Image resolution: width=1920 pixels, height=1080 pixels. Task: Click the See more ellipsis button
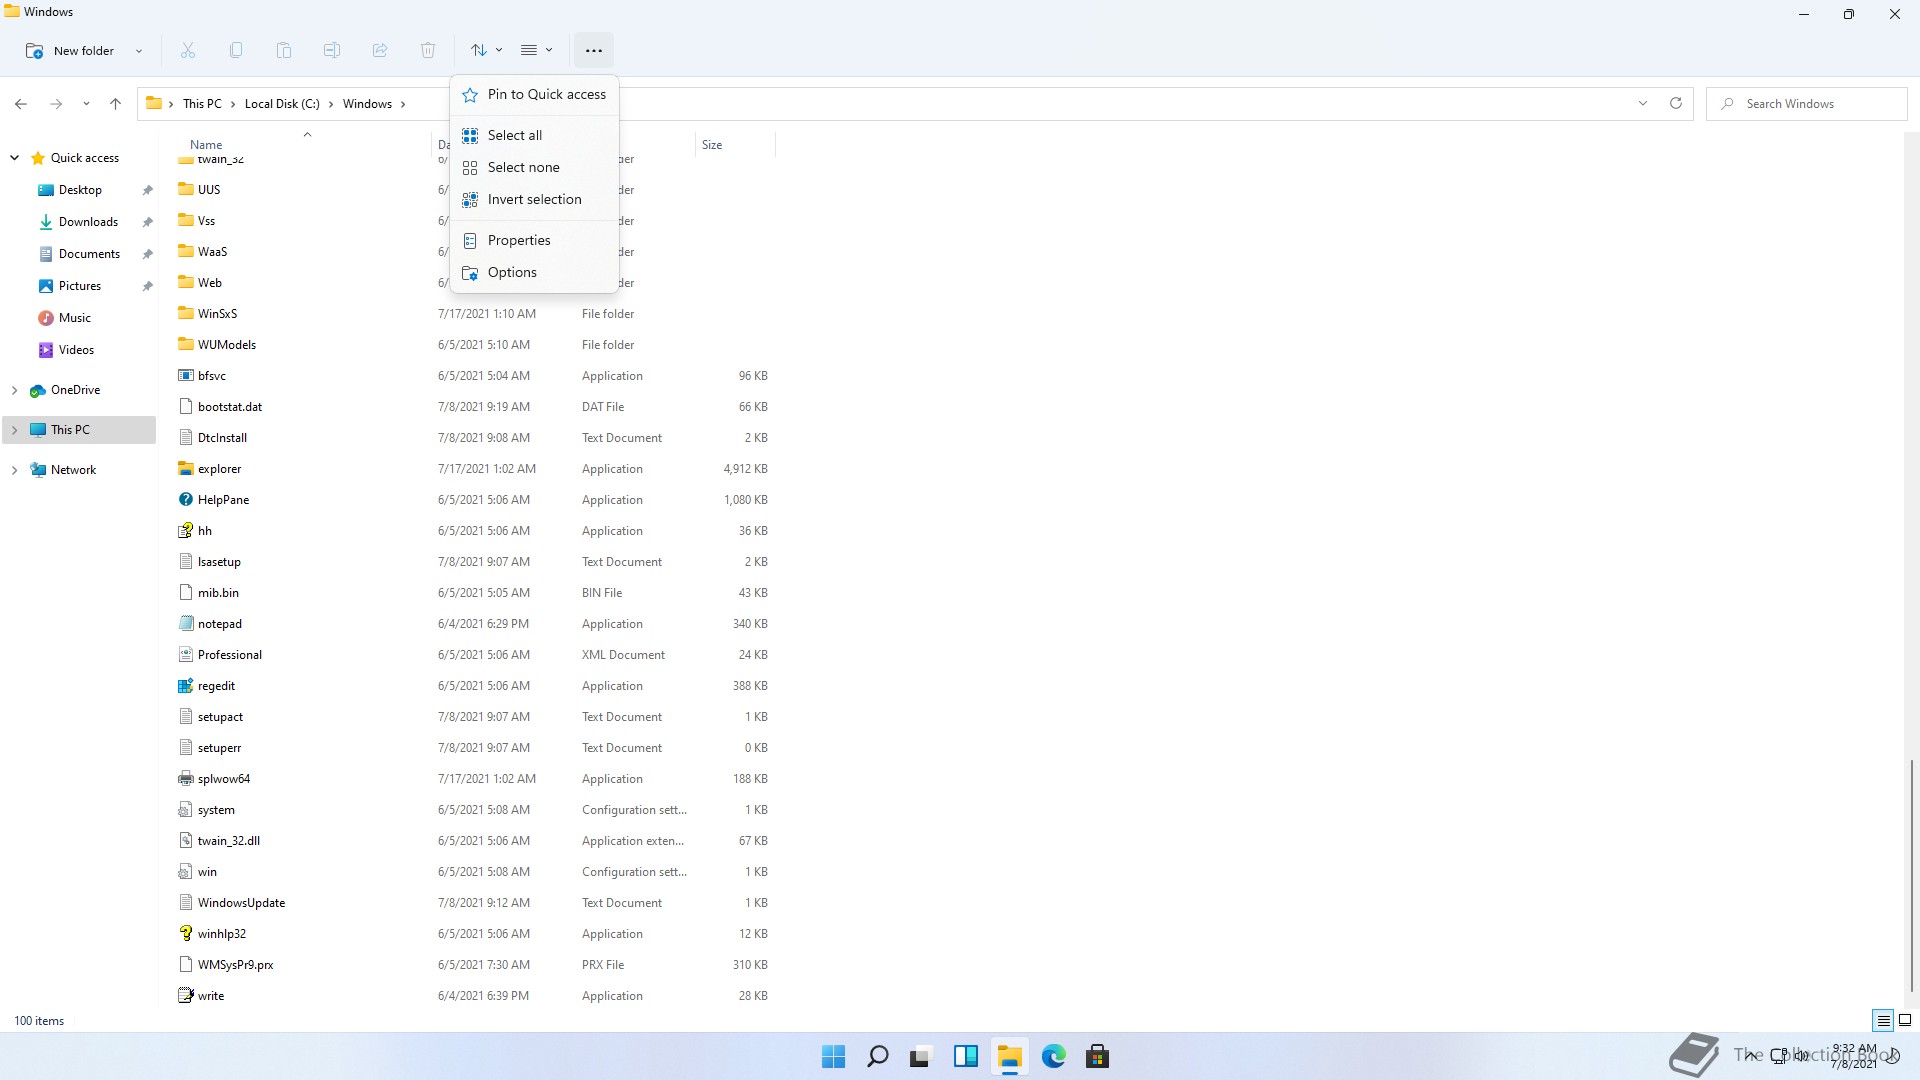click(x=593, y=50)
